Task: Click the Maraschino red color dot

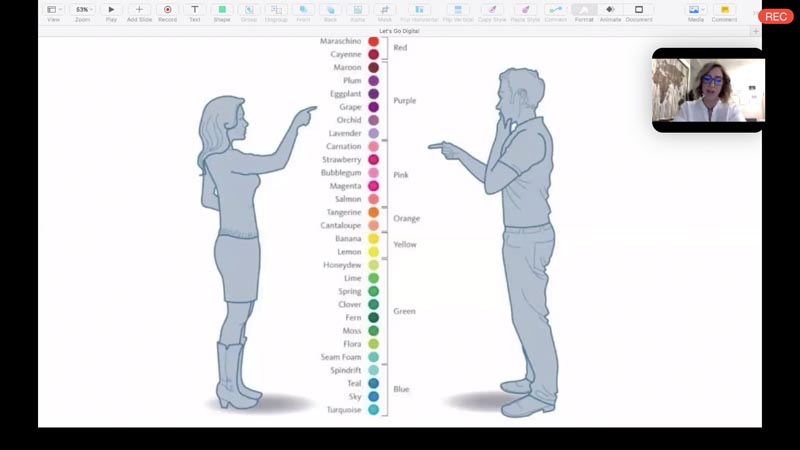Action: (x=373, y=42)
